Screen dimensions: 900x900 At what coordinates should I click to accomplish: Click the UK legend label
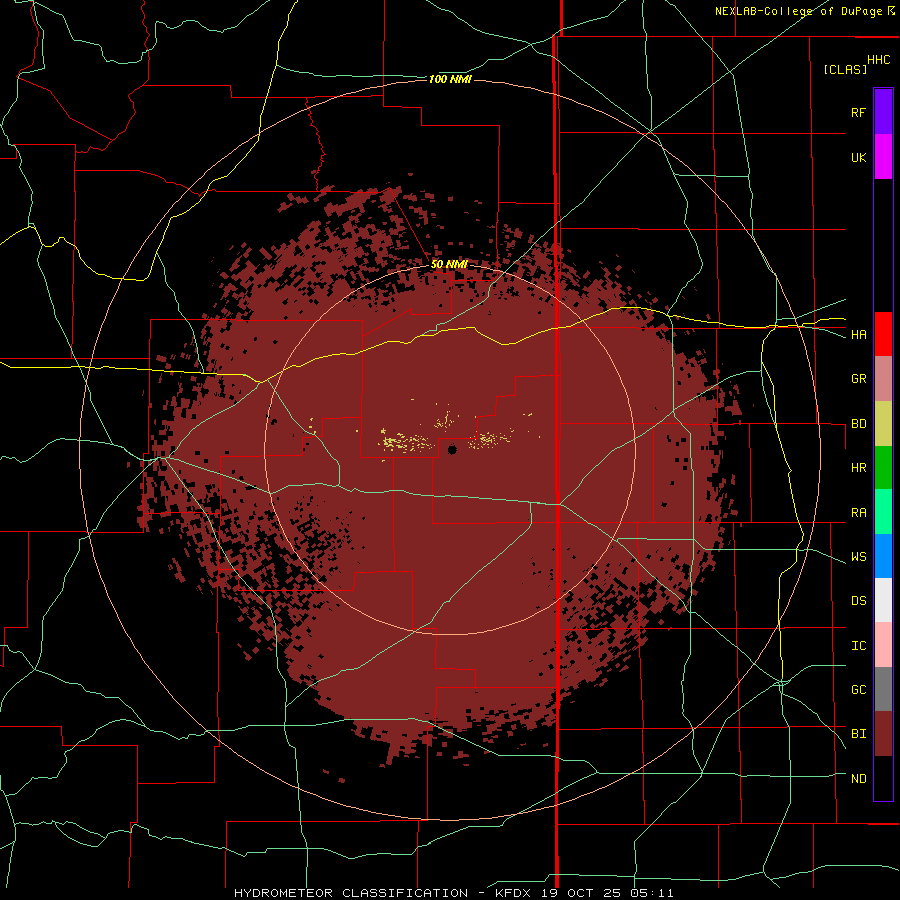(858, 157)
